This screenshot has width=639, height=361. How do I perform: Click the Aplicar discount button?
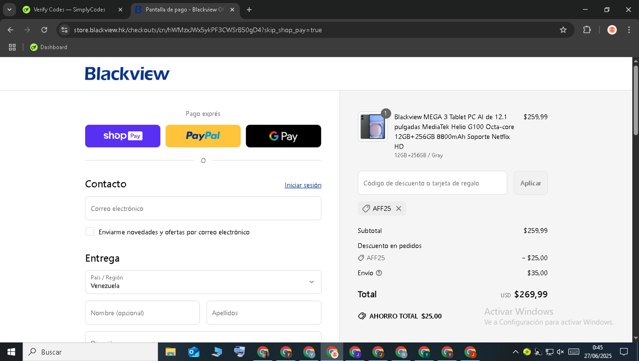click(530, 183)
